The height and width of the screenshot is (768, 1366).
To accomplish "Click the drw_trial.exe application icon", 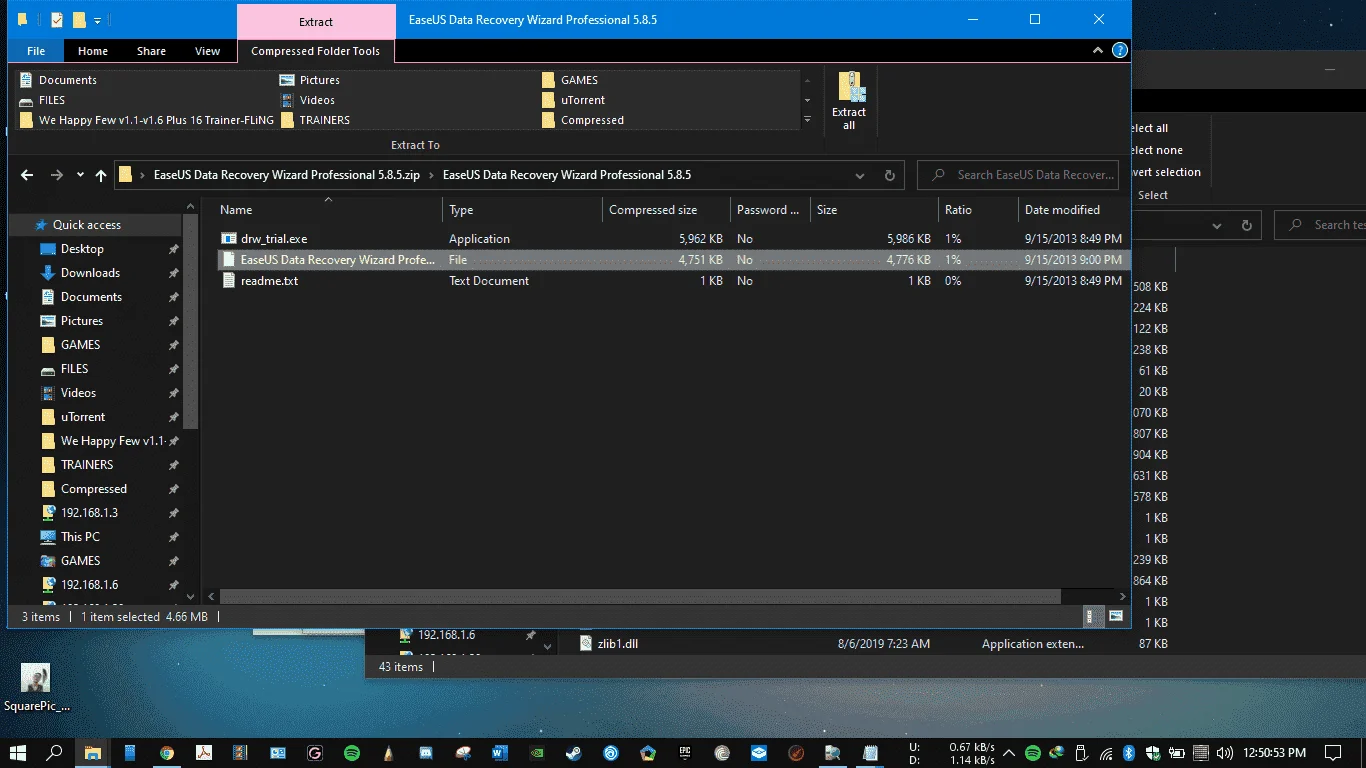I will coord(229,239).
